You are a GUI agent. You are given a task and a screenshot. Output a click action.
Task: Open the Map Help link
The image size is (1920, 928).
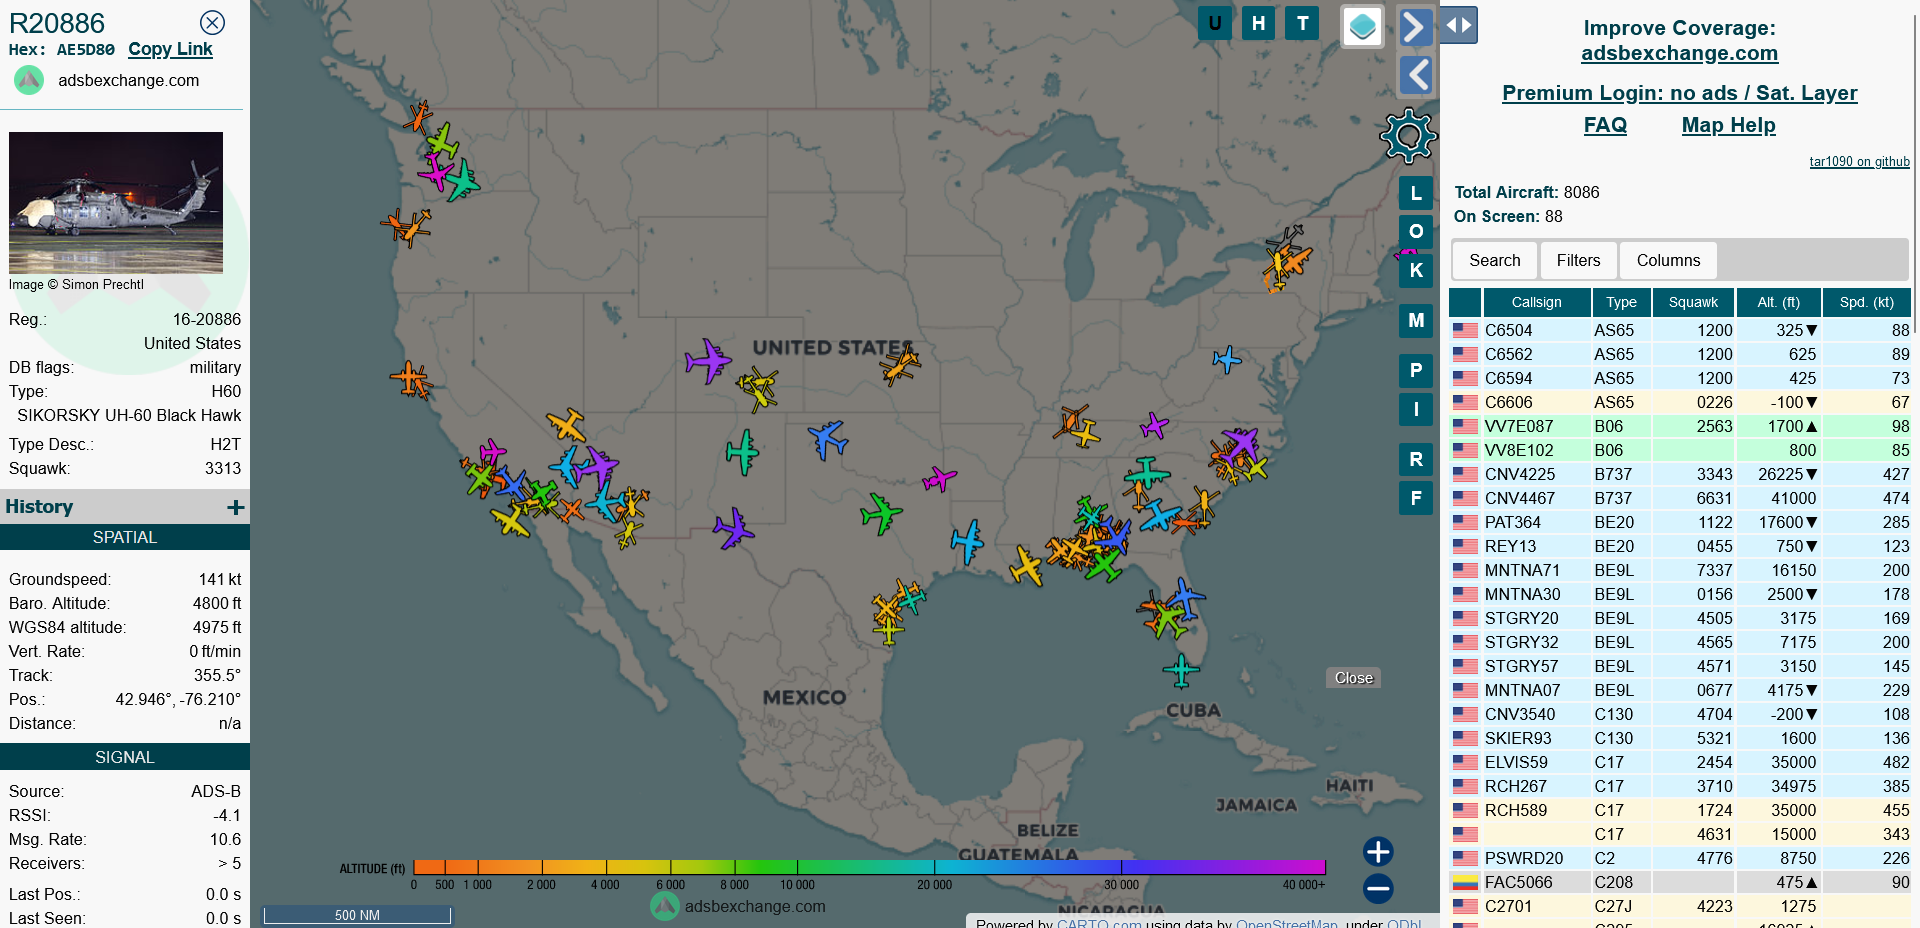click(x=1728, y=125)
